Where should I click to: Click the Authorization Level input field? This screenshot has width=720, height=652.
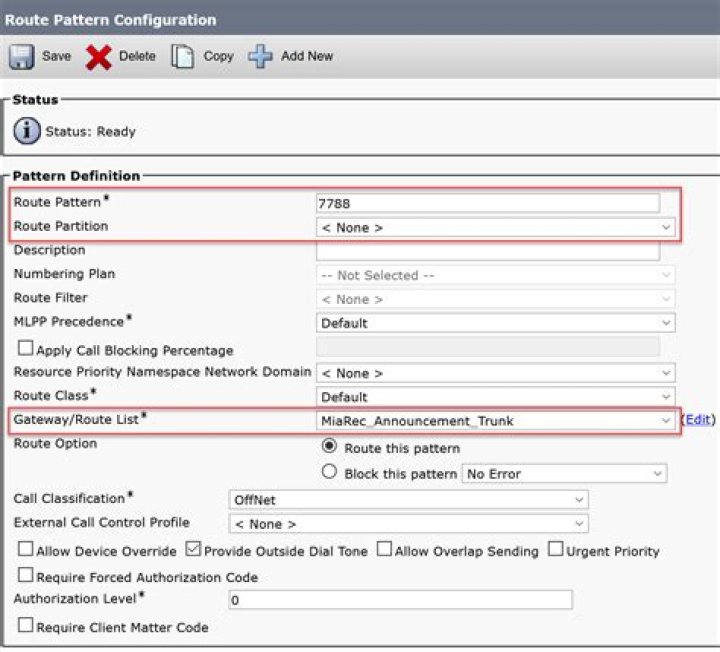point(400,600)
